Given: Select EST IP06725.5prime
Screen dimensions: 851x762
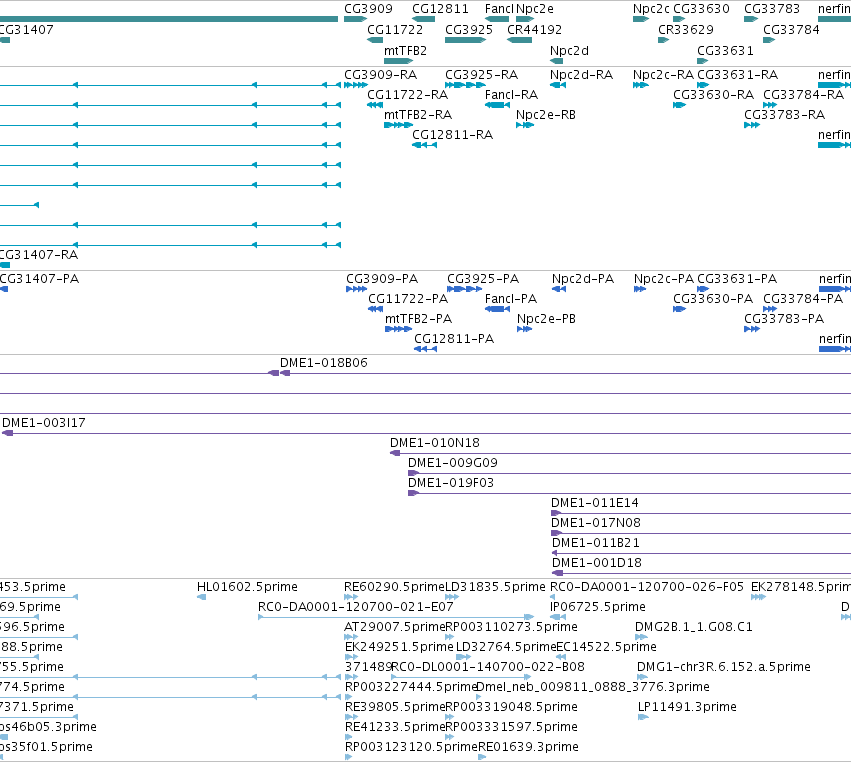Looking at the screenshot, I should pos(598,607).
